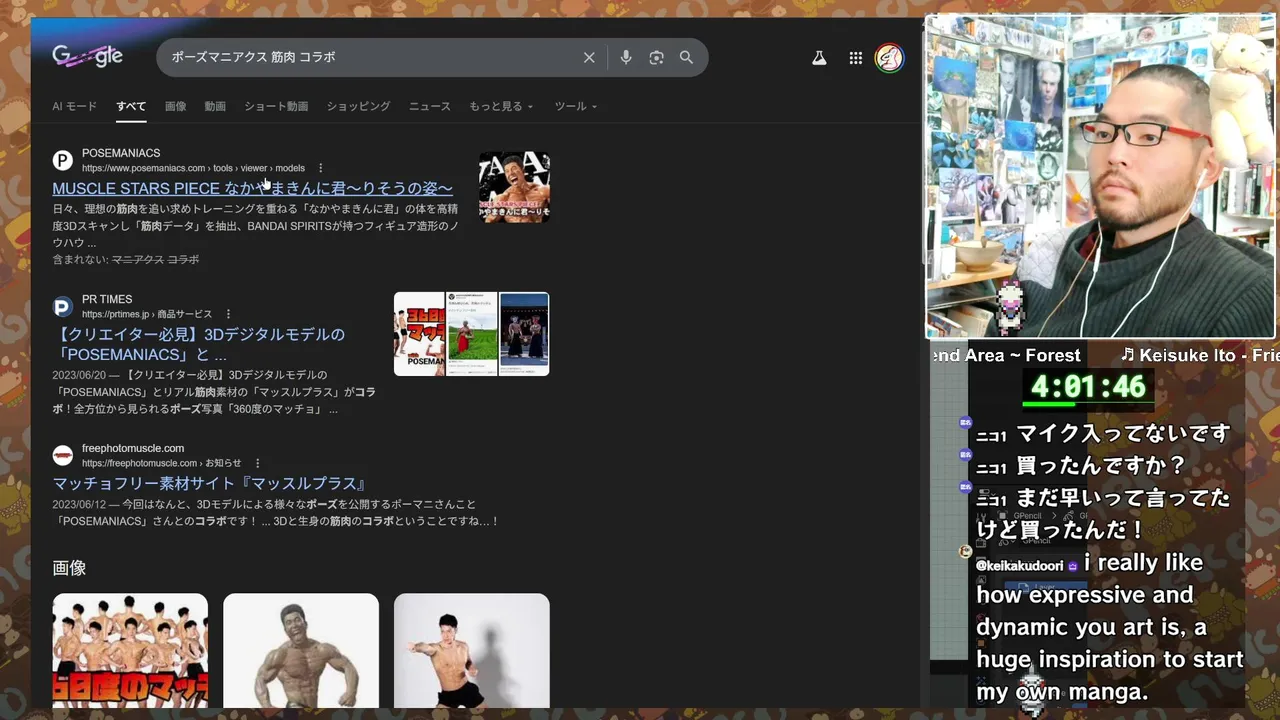This screenshot has height=720, width=1280.
Task: Open Google apps grid
Action: (x=856, y=58)
